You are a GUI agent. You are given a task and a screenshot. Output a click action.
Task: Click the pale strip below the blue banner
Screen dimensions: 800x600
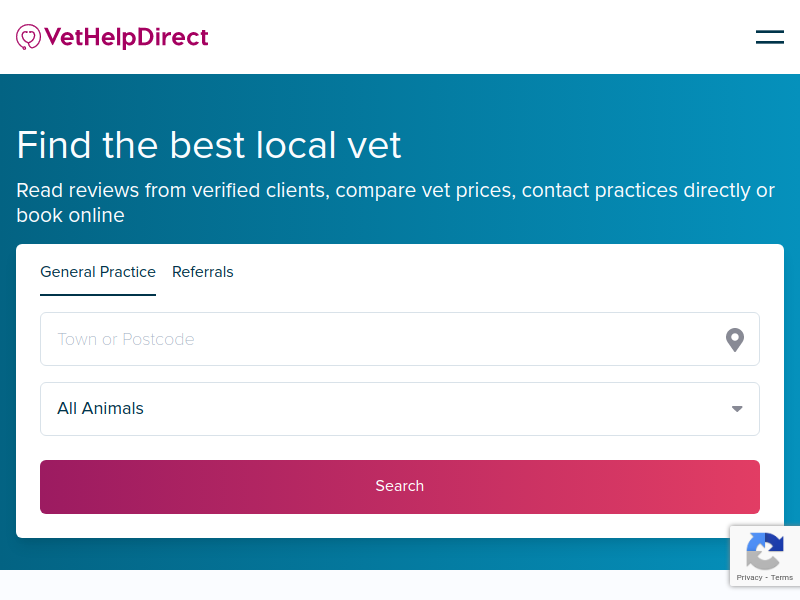click(x=357, y=585)
